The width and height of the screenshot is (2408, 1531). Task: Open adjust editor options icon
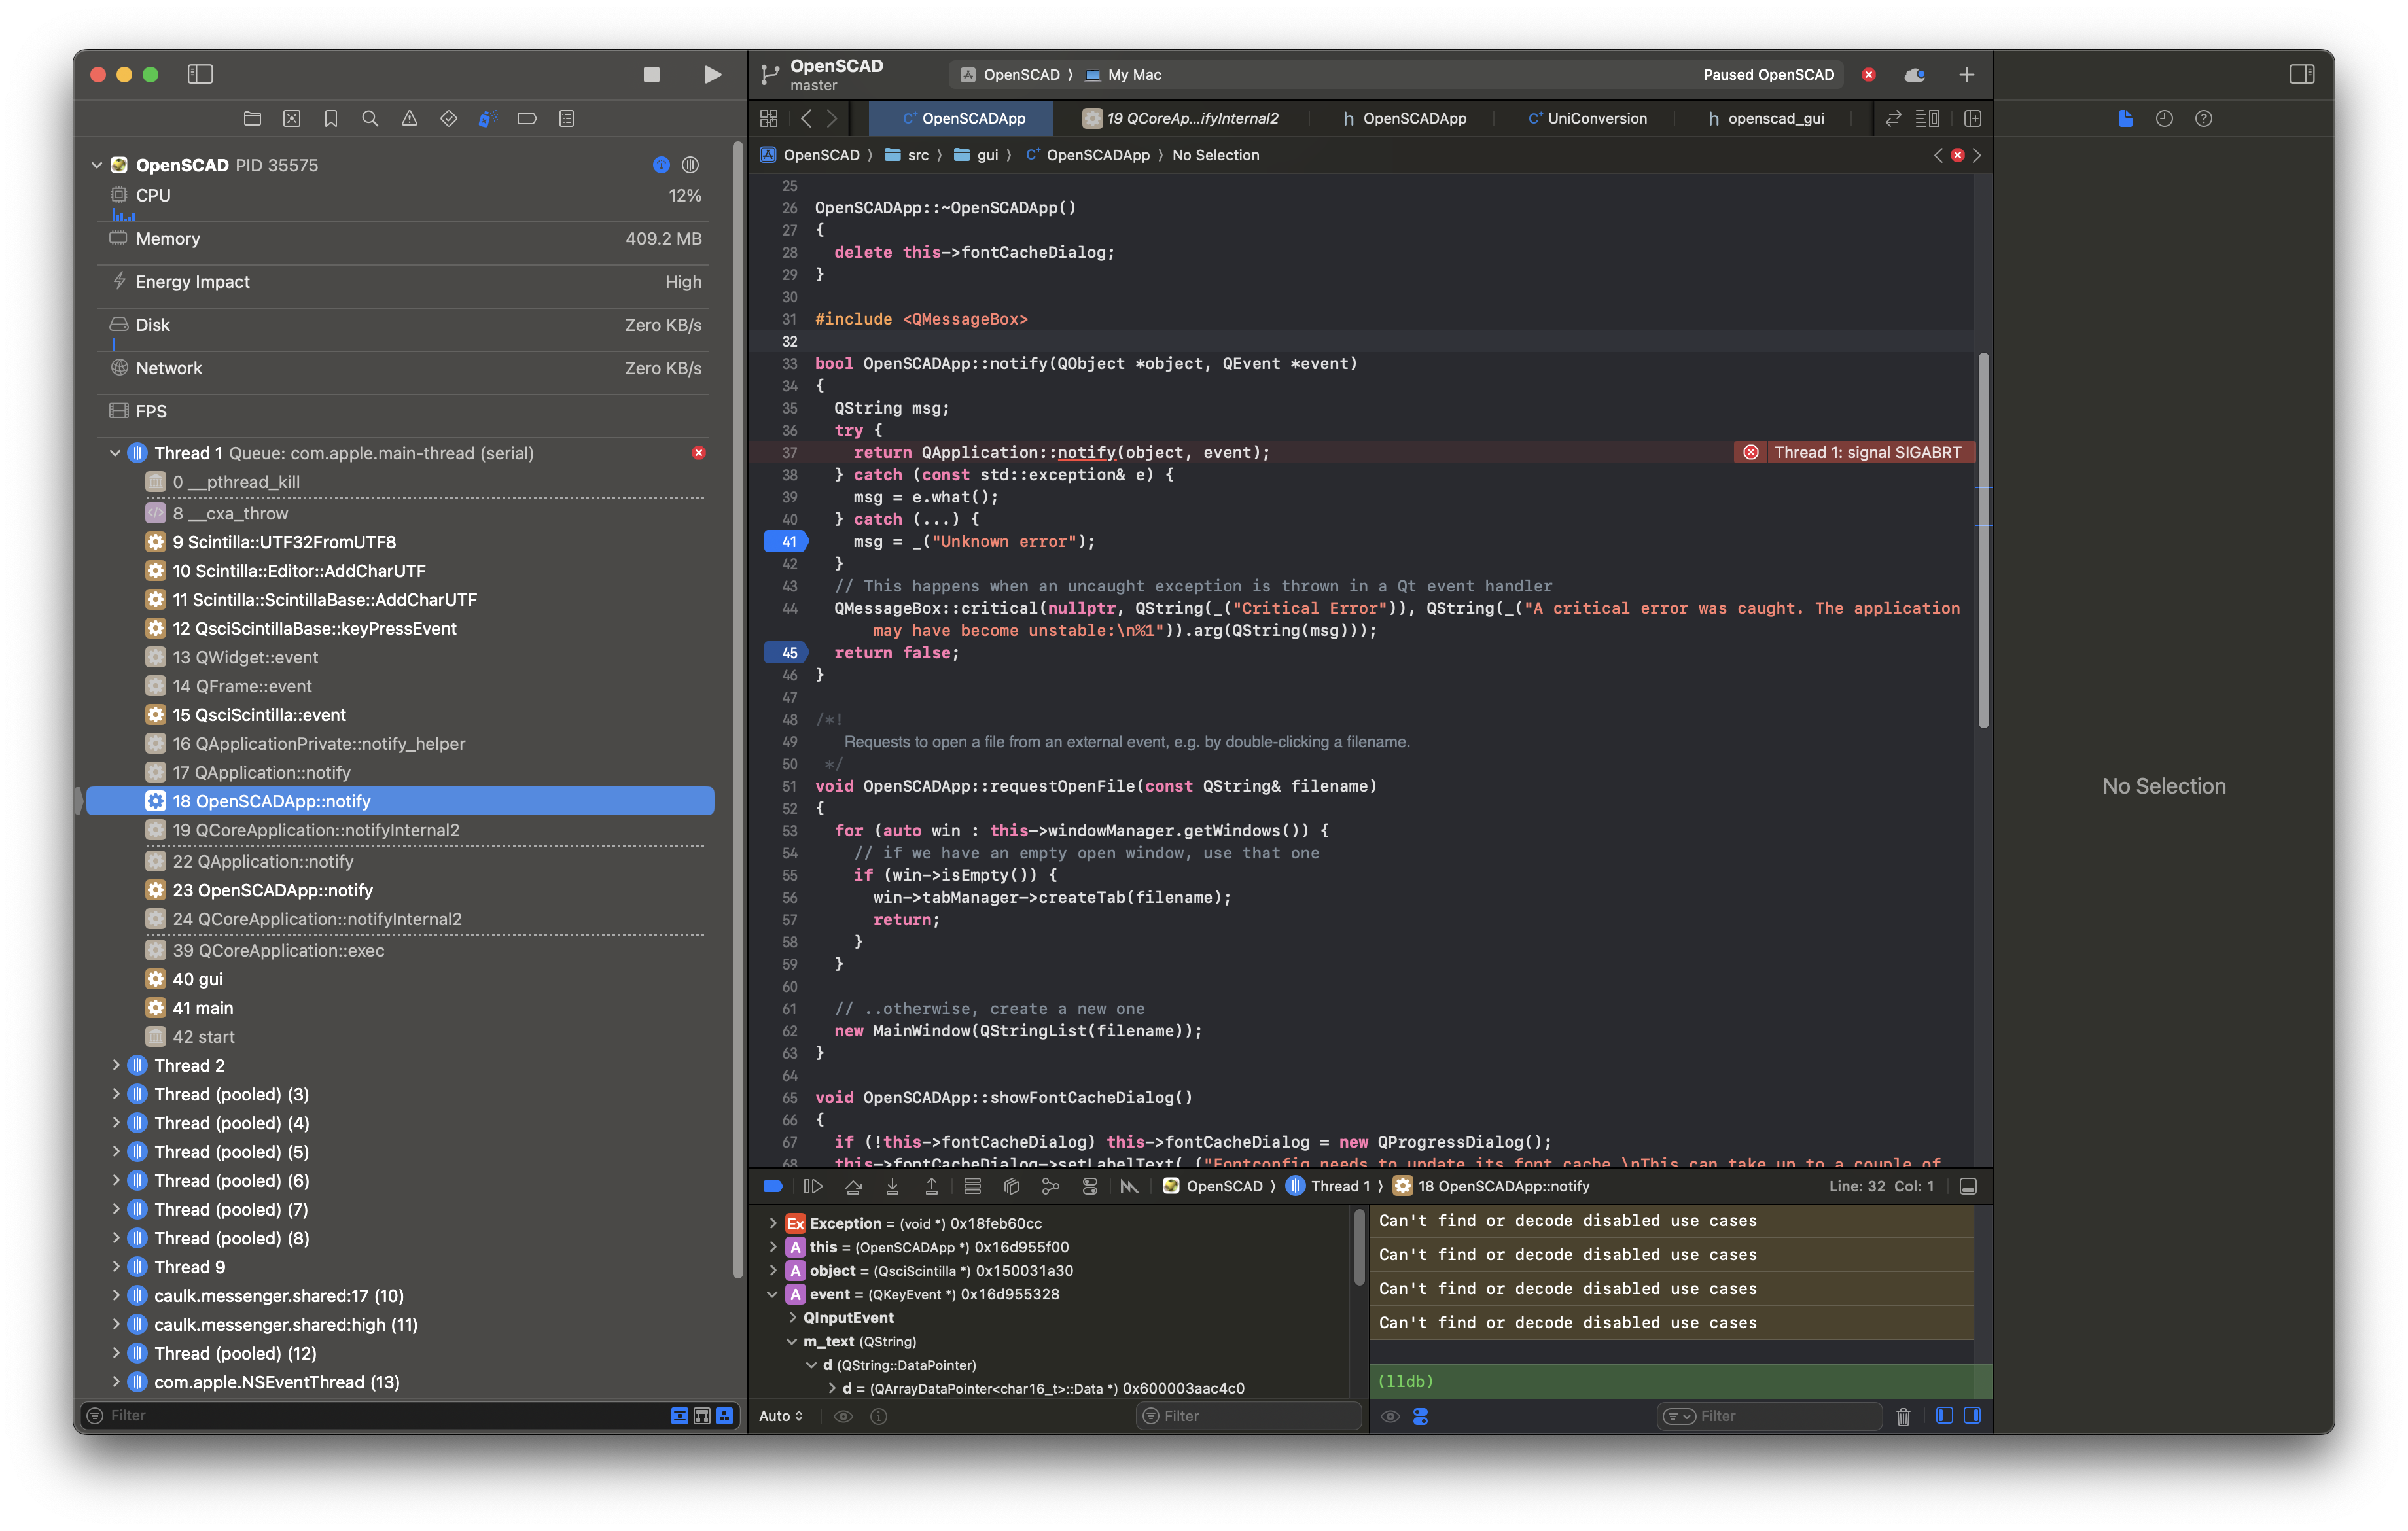1927,119
